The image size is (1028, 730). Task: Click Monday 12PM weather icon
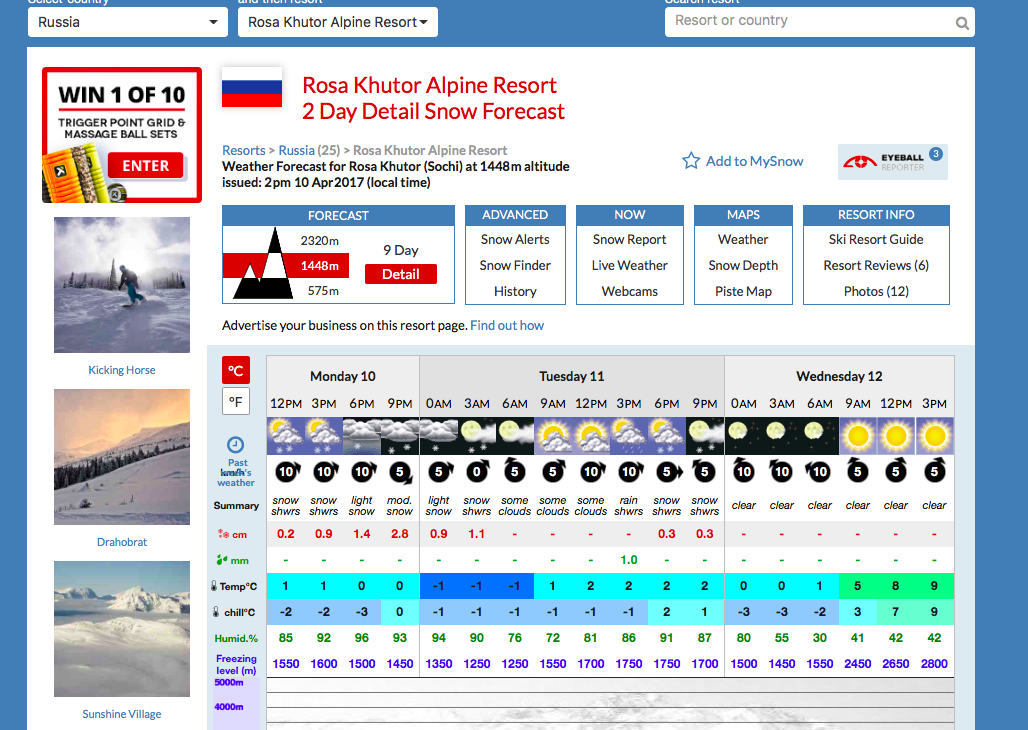click(286, 436)
